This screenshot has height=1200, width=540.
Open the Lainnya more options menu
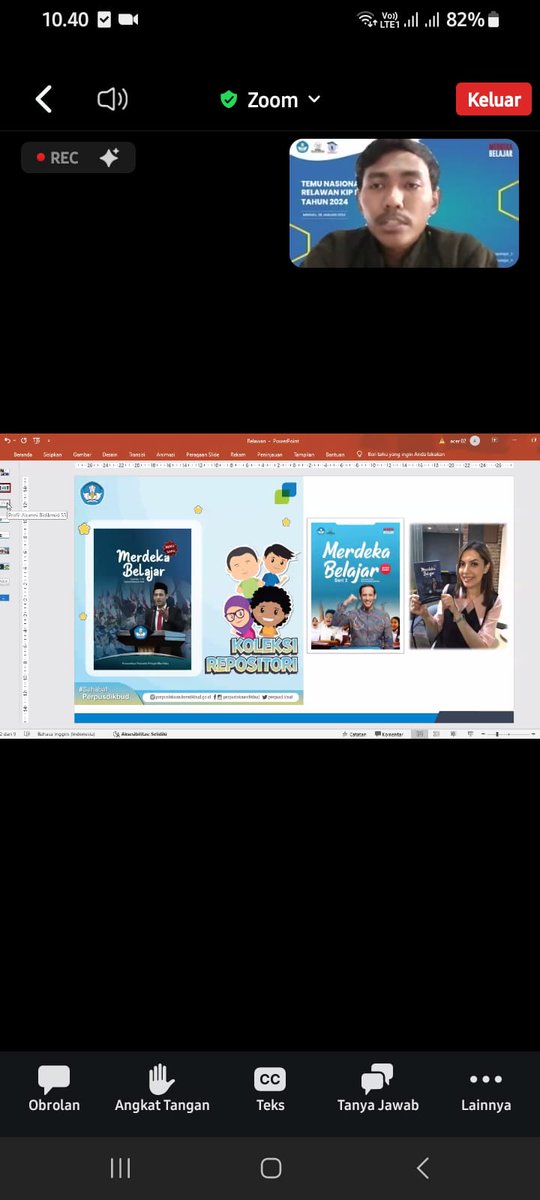(x=486, y=1088)
